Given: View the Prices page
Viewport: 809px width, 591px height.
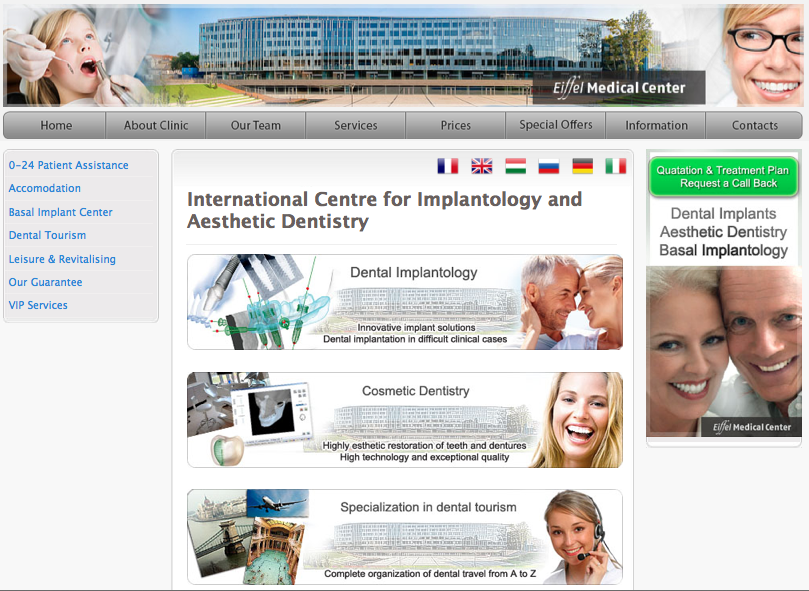Looking at the screenshot, I should coord(456,125).
